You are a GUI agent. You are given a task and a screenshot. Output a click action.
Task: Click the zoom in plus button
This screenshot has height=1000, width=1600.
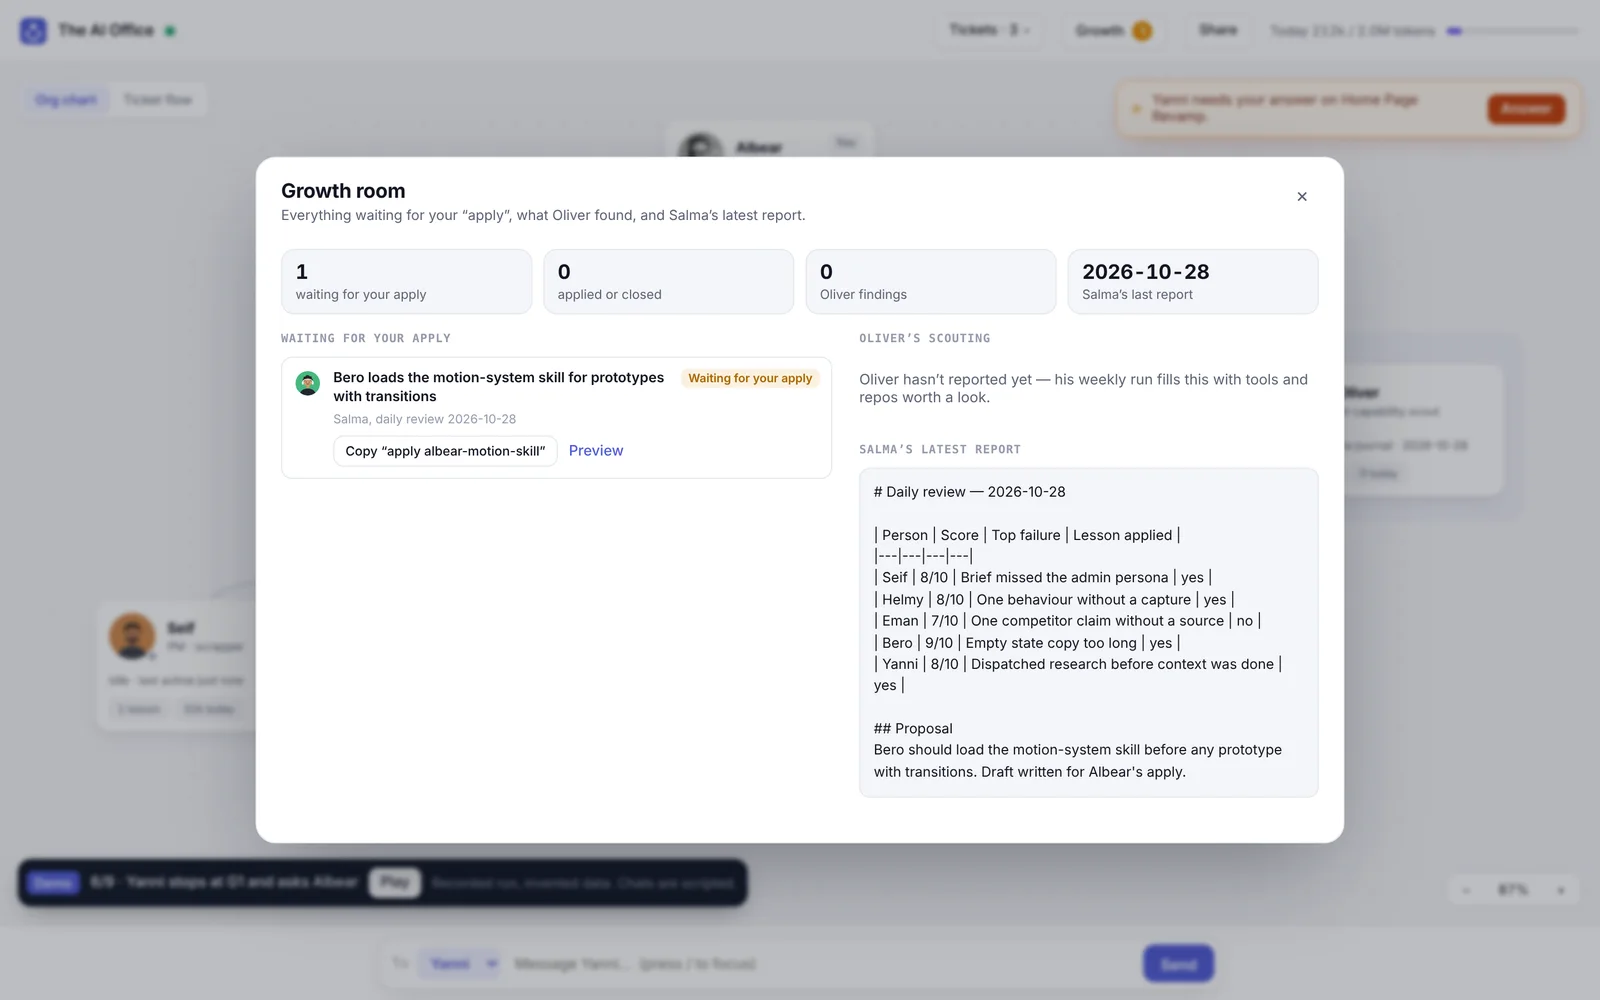(1561, 890)
